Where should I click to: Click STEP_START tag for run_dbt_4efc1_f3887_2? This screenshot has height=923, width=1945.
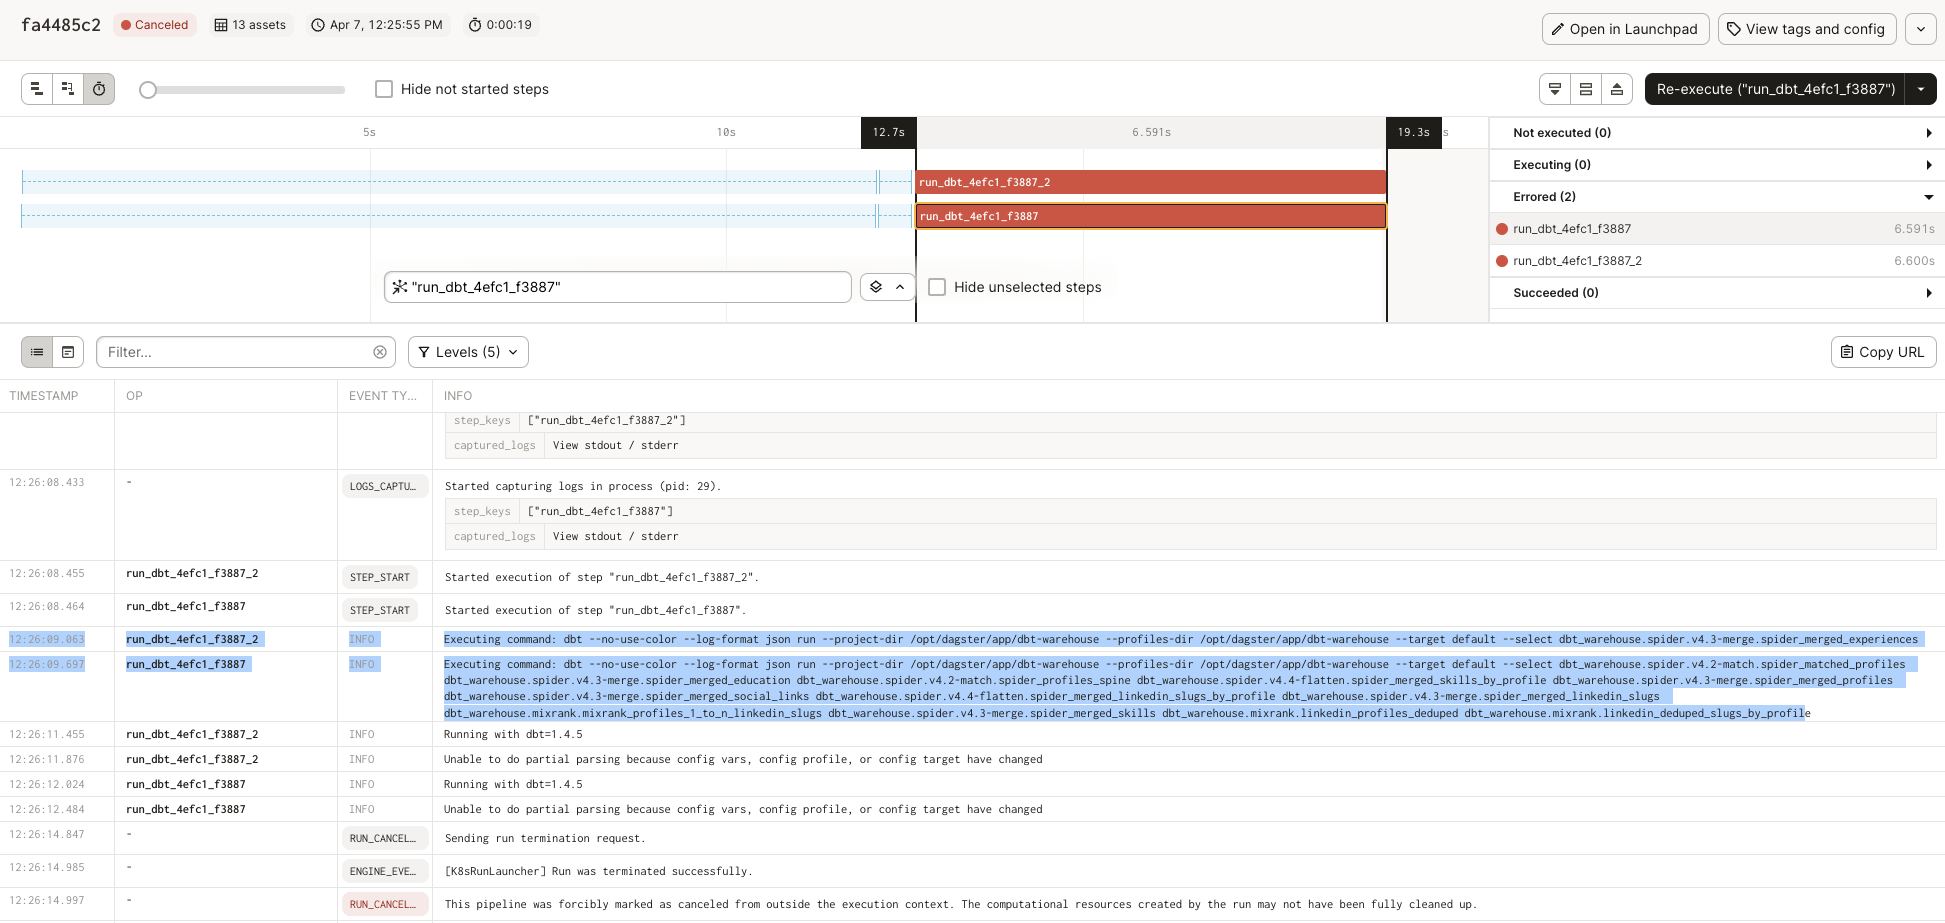[x=380, y=578]
